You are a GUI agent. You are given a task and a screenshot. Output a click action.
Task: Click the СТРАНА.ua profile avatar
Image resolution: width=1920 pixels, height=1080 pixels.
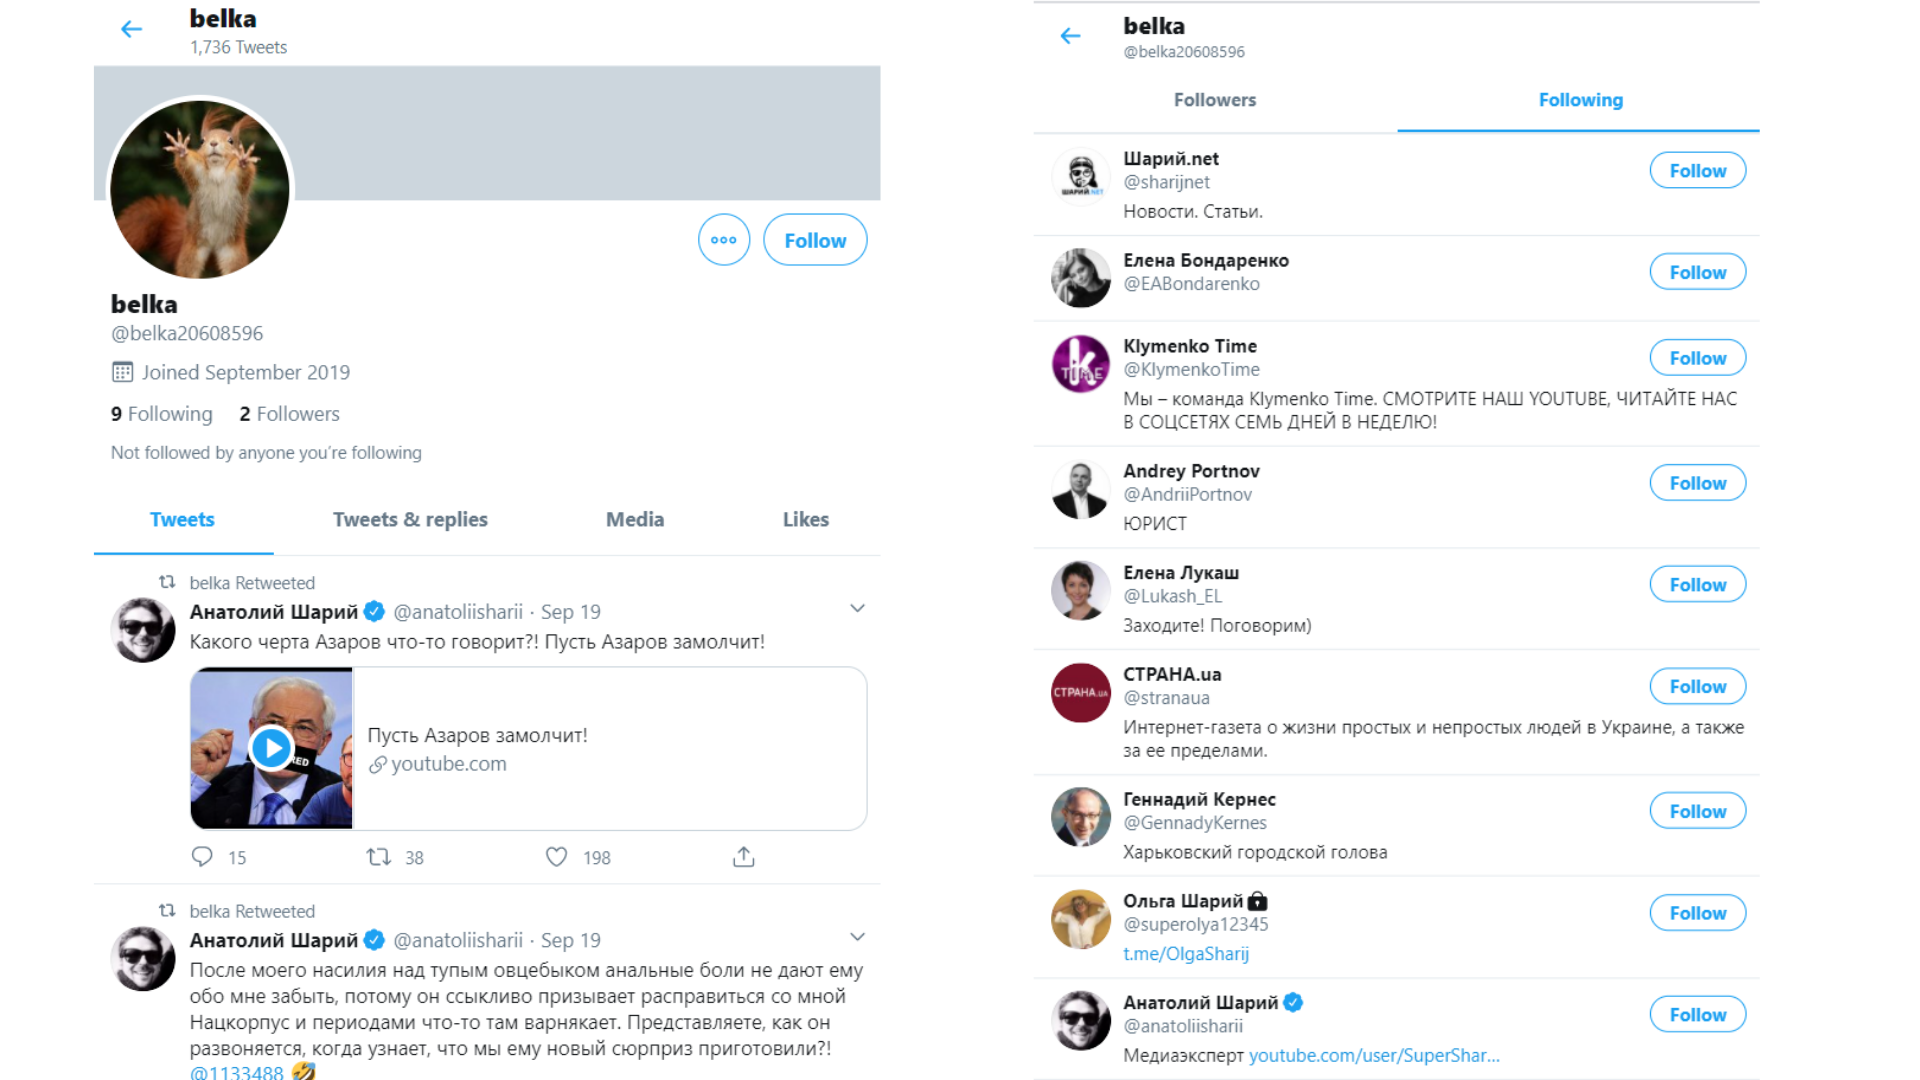click(1080, 692)
